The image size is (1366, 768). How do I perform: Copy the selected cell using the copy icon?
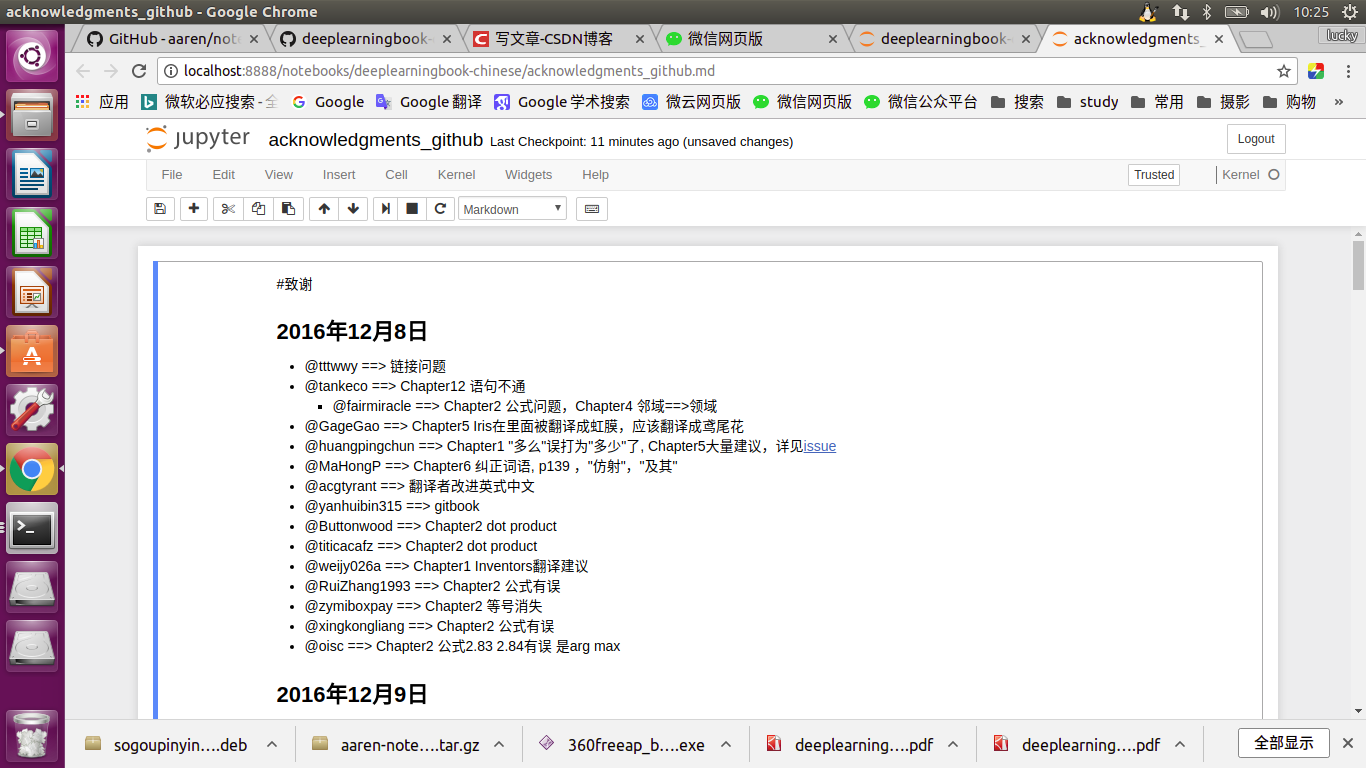[x=257, y=208]
